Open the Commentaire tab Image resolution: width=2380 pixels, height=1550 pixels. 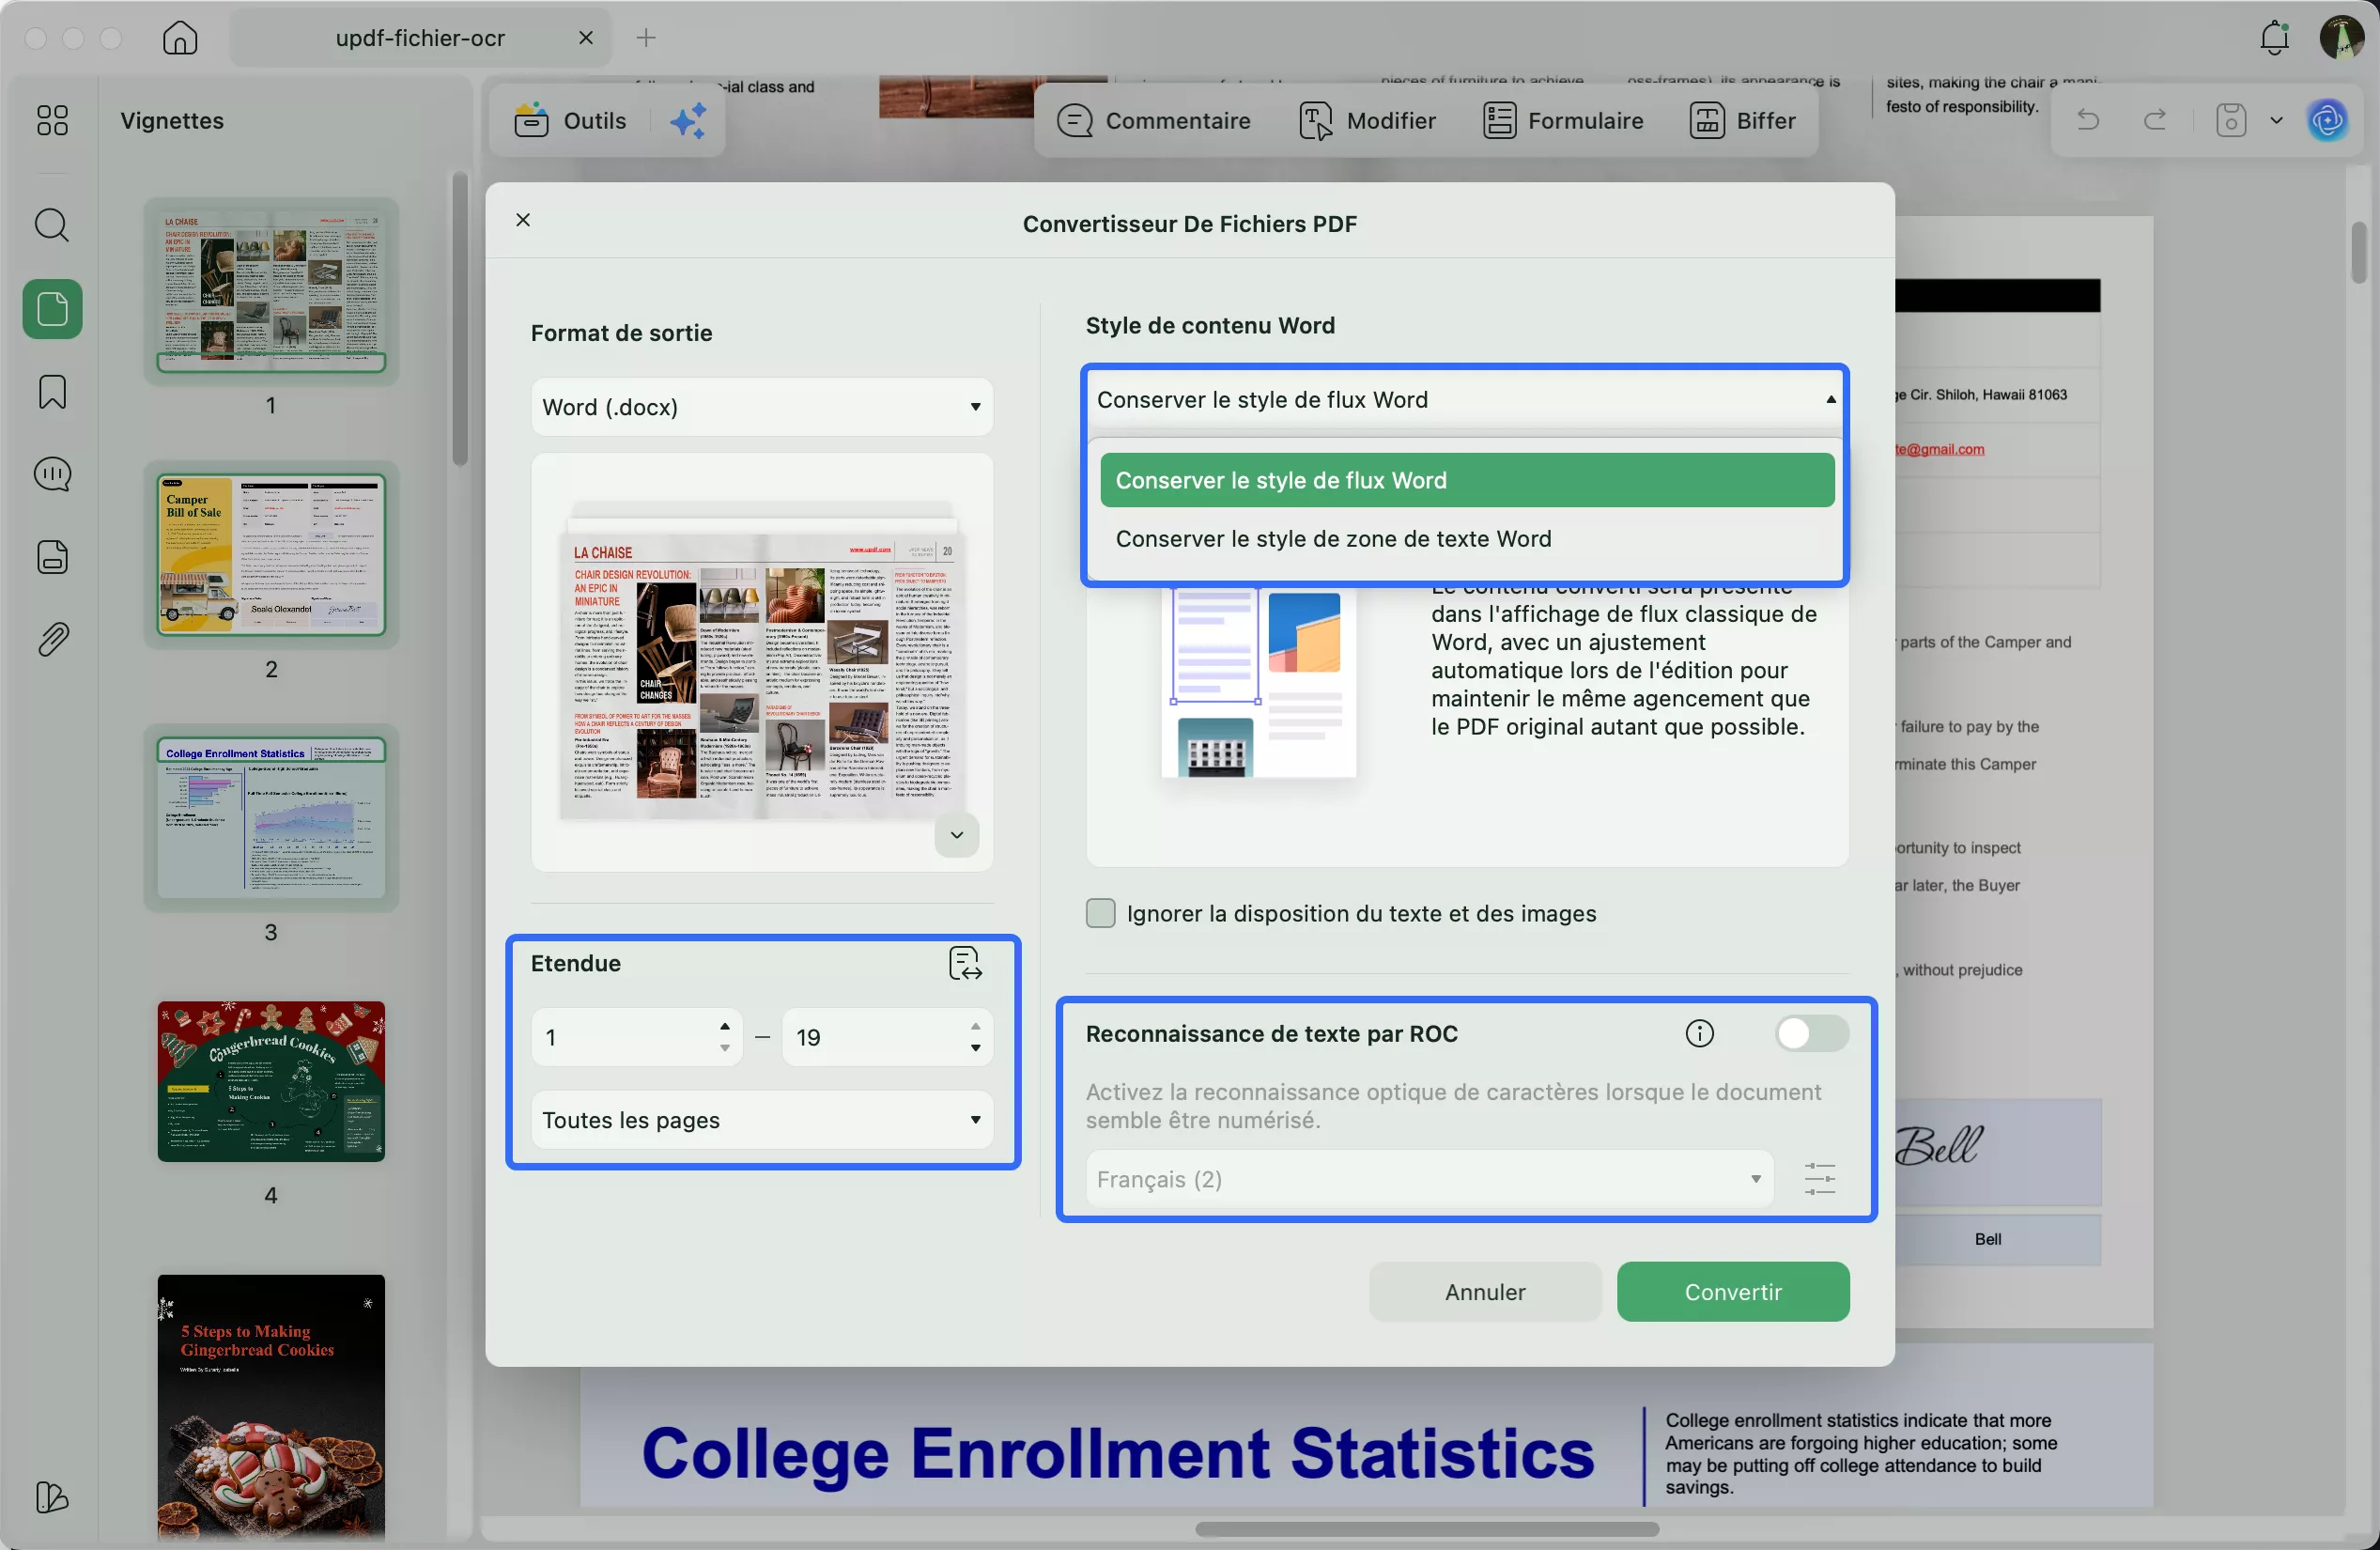tap(1153, 121)
